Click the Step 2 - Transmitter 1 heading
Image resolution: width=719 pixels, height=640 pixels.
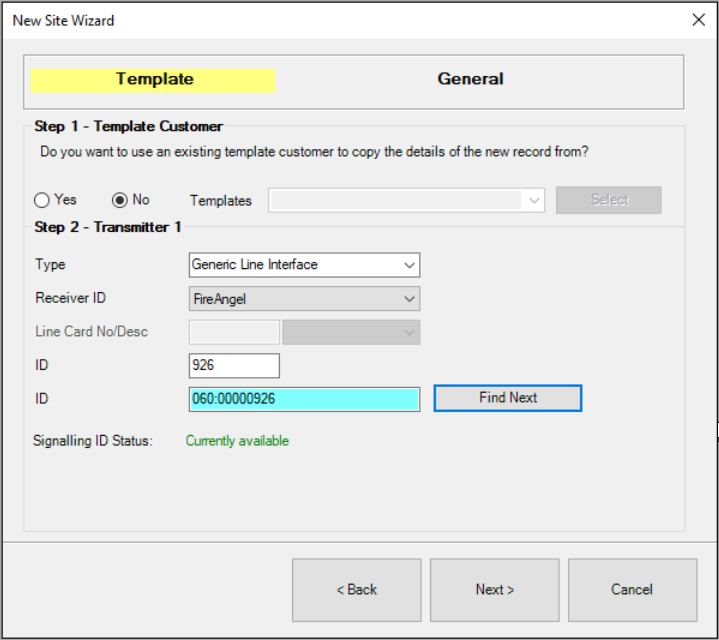click(x=108, y=227)
